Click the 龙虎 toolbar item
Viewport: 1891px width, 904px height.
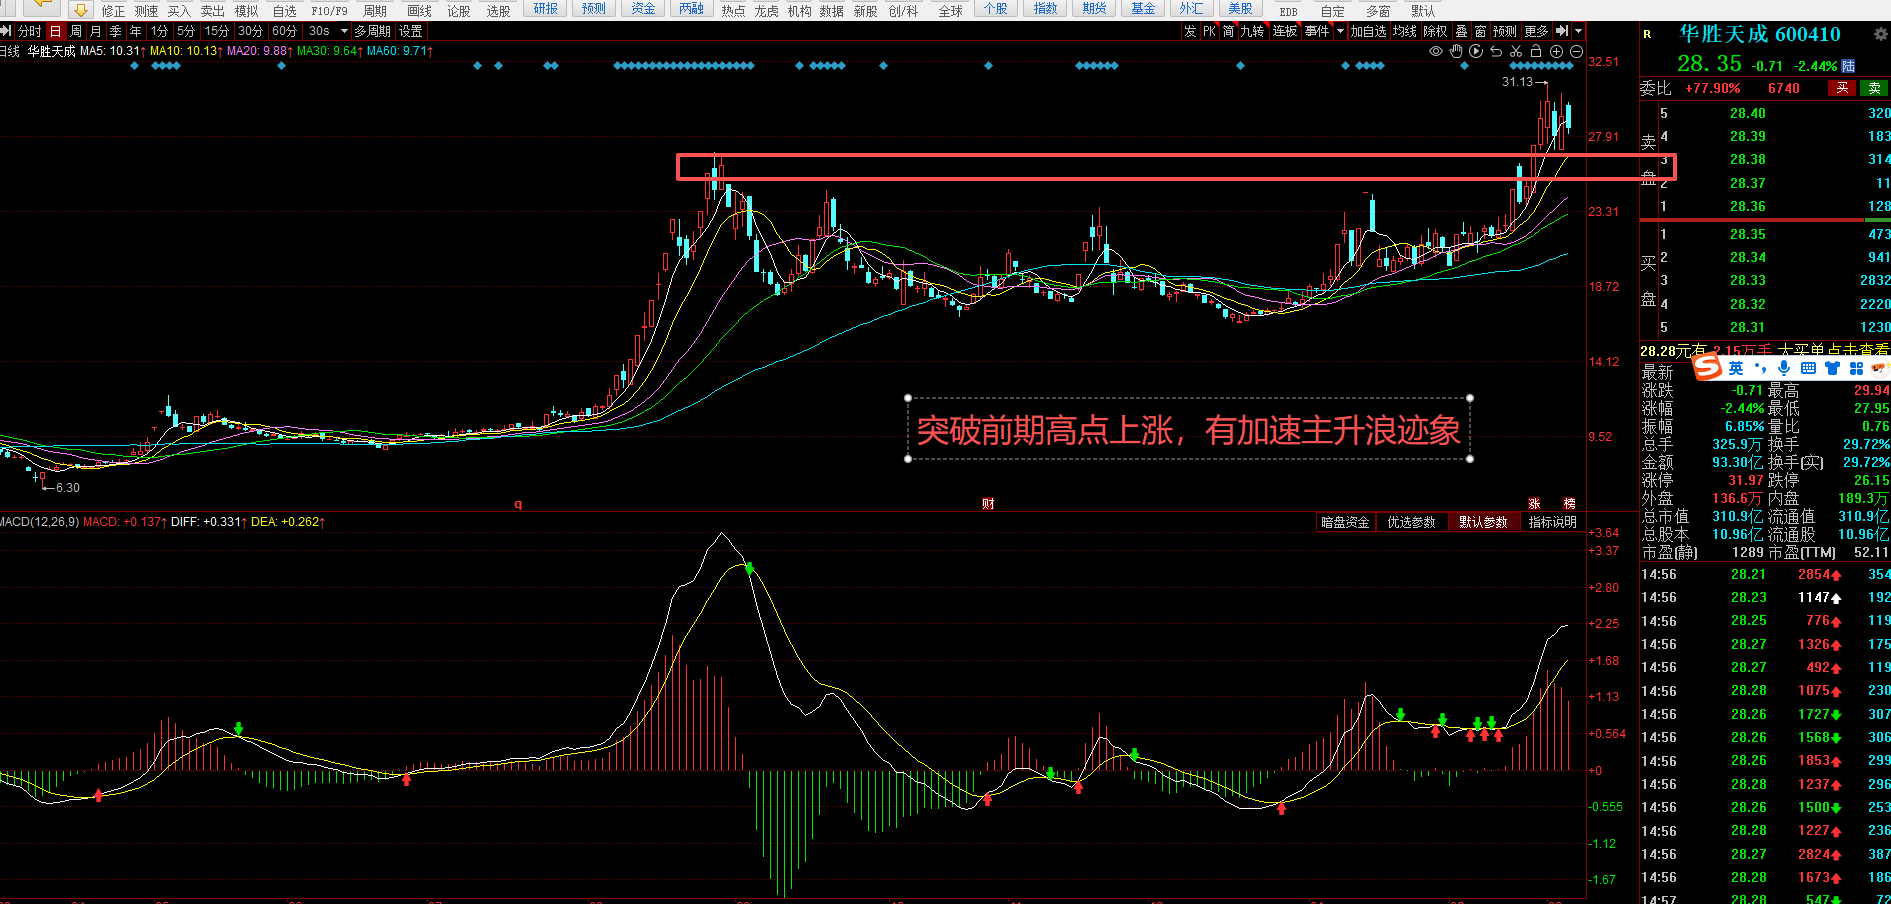pyautogui.click(x=767, y=11)
